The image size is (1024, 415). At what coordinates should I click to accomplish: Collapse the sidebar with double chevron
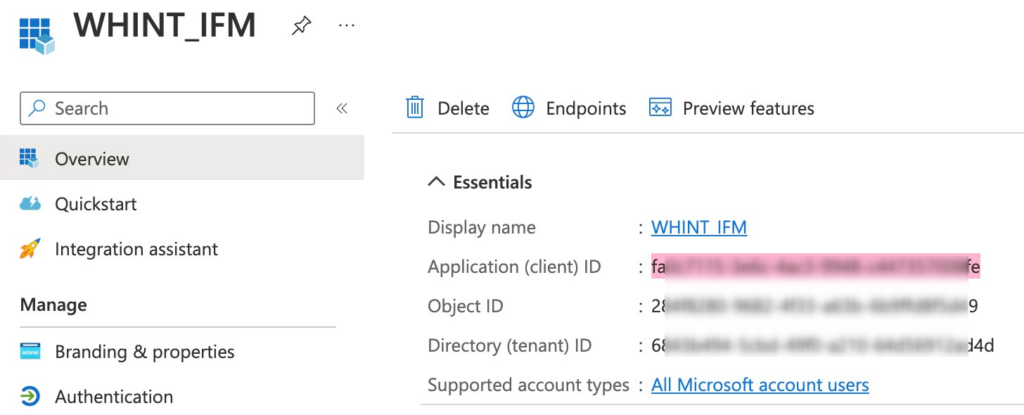point(341,108)
